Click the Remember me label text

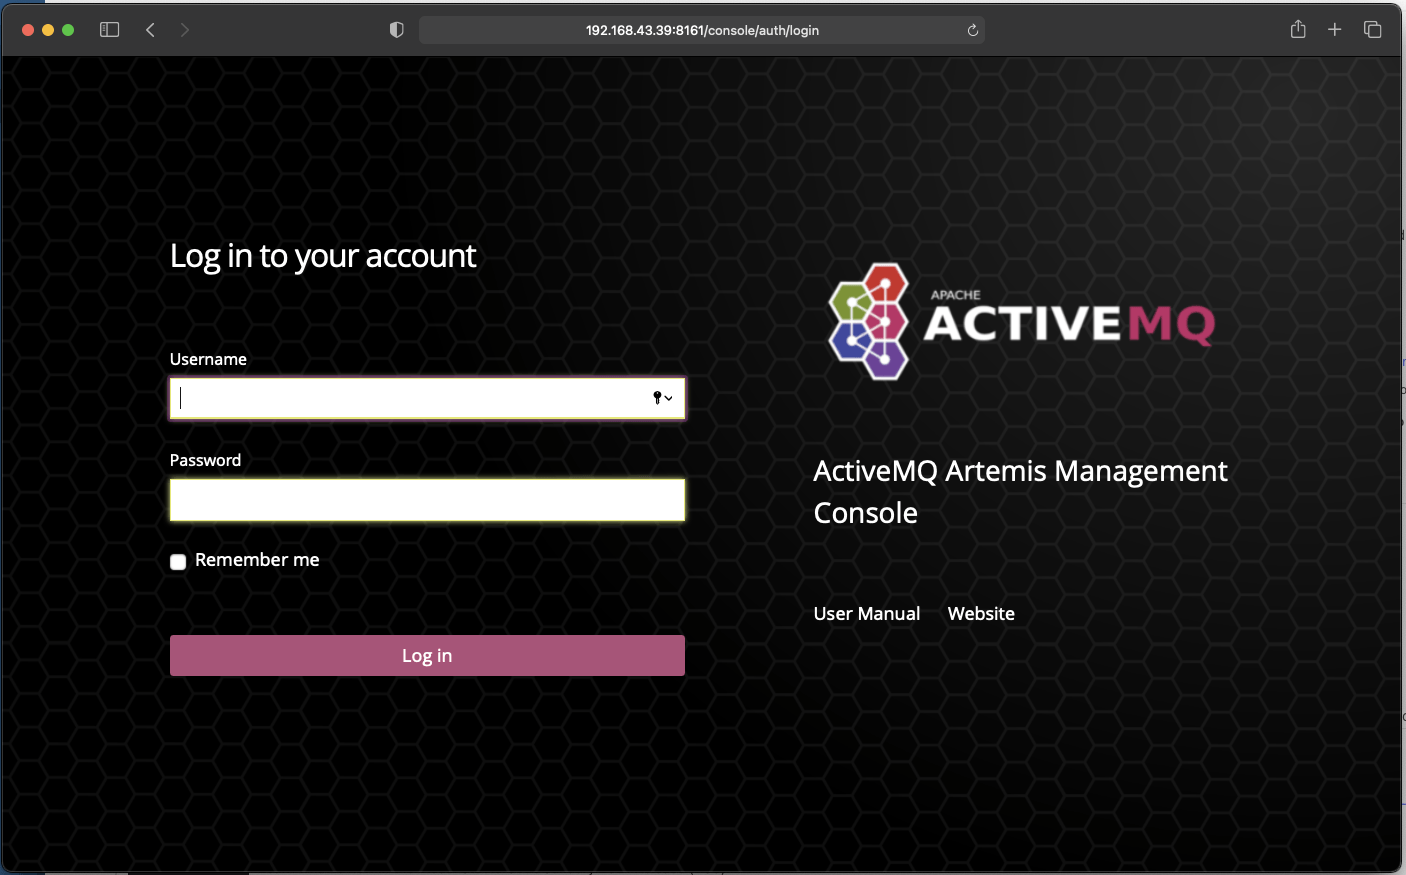click(257, 560)
